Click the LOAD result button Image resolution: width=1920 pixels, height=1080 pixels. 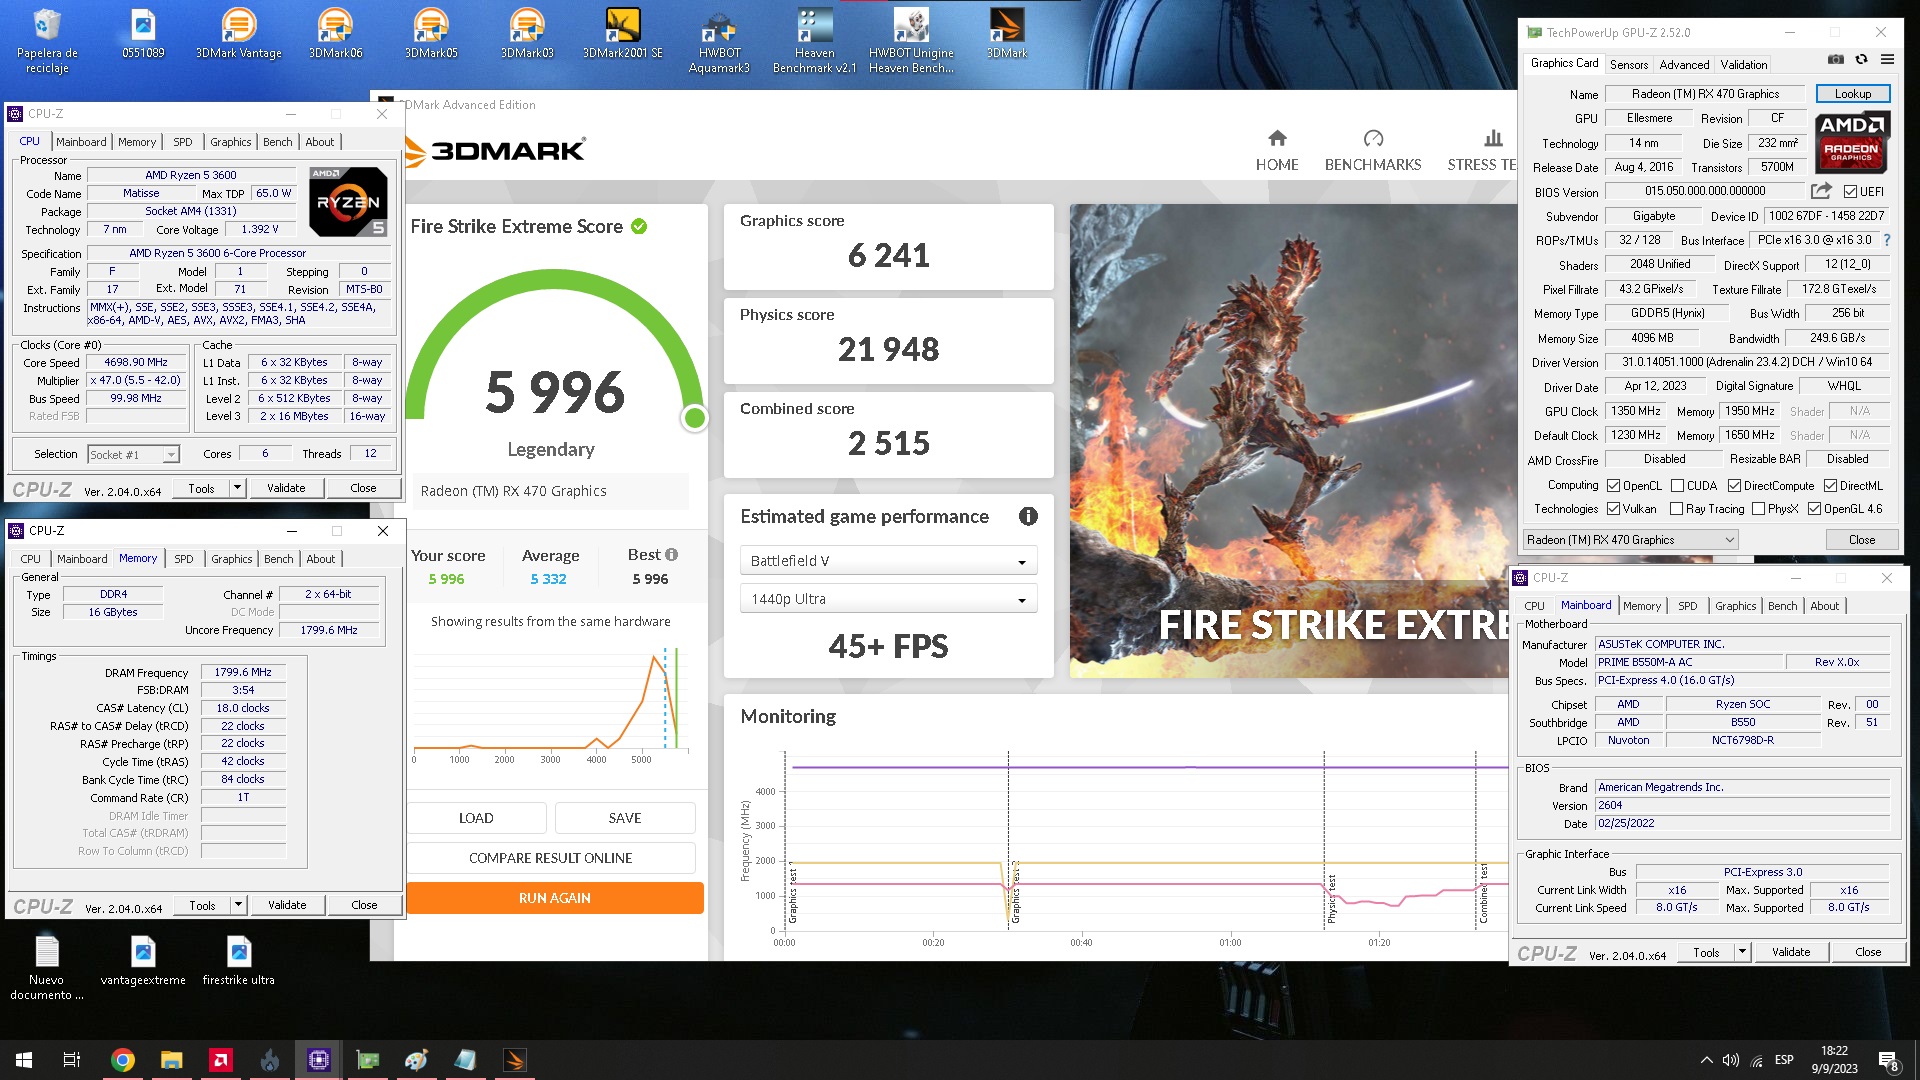[476, 818]
